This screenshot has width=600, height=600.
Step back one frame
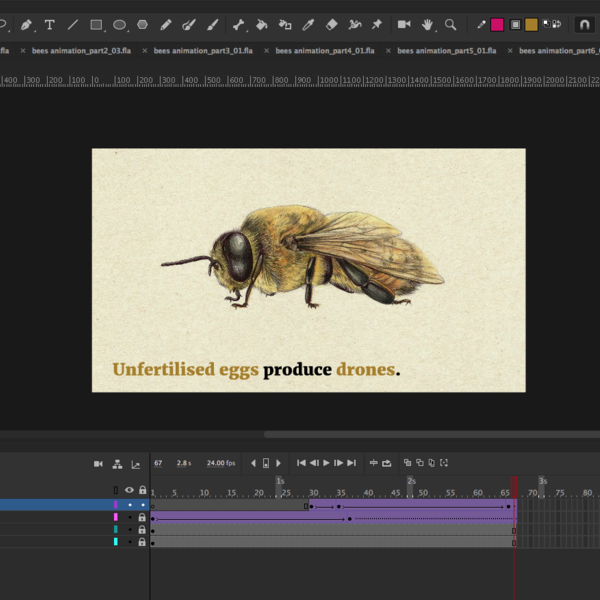pos(314,463)
